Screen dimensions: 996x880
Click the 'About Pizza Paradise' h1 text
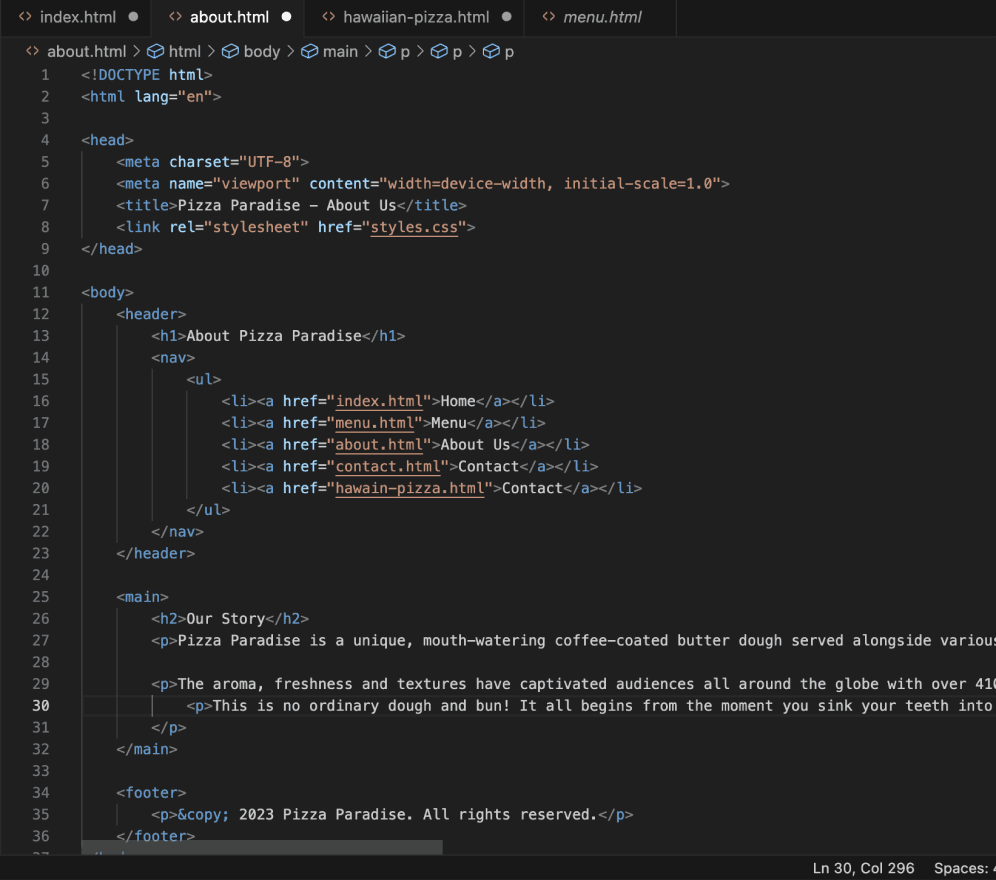pos(274,336)
